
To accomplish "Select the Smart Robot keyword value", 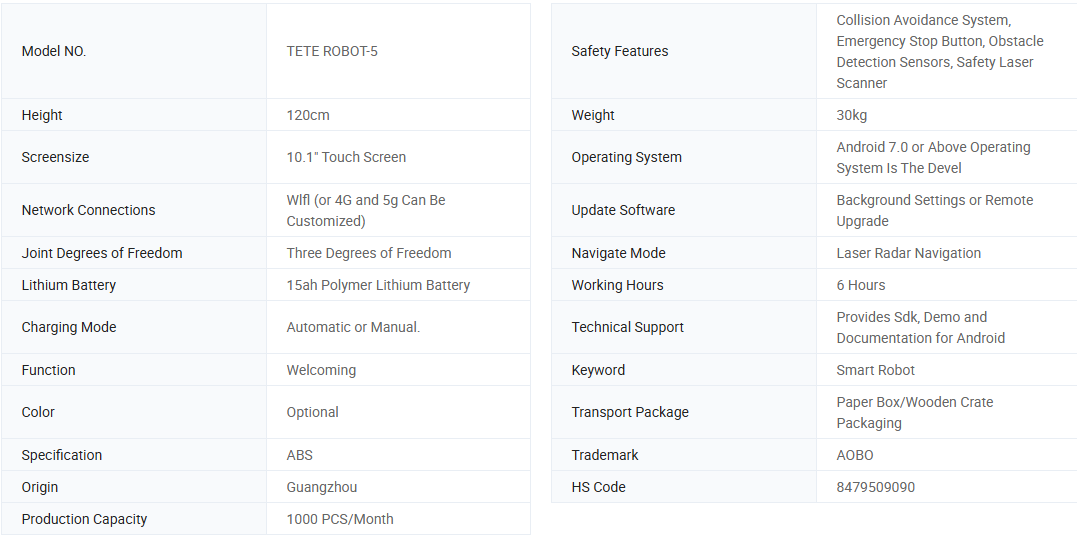I will pyautogui.click(x=876, y=370).
